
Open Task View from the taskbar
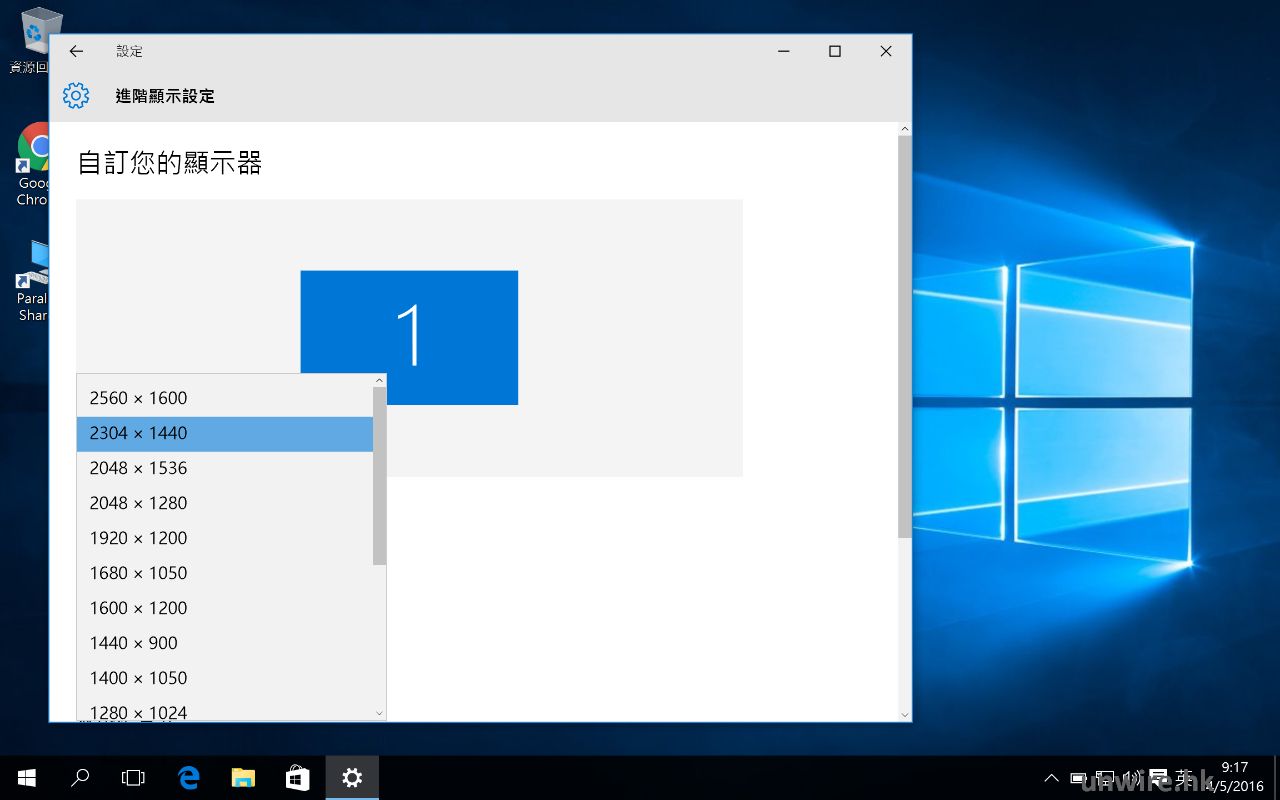click(133, 777)
